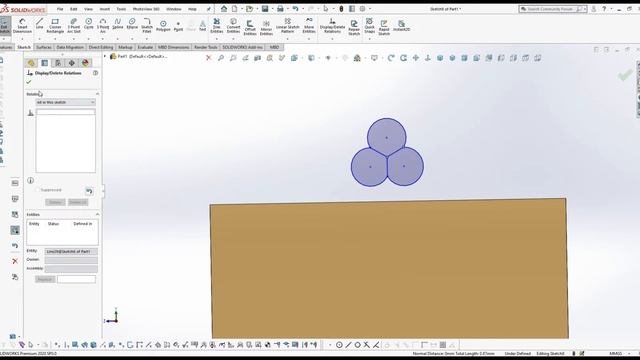This screenshot has height=360, width=640.
Task: Collapse the Entities section
Action: (x=97, y=214)
